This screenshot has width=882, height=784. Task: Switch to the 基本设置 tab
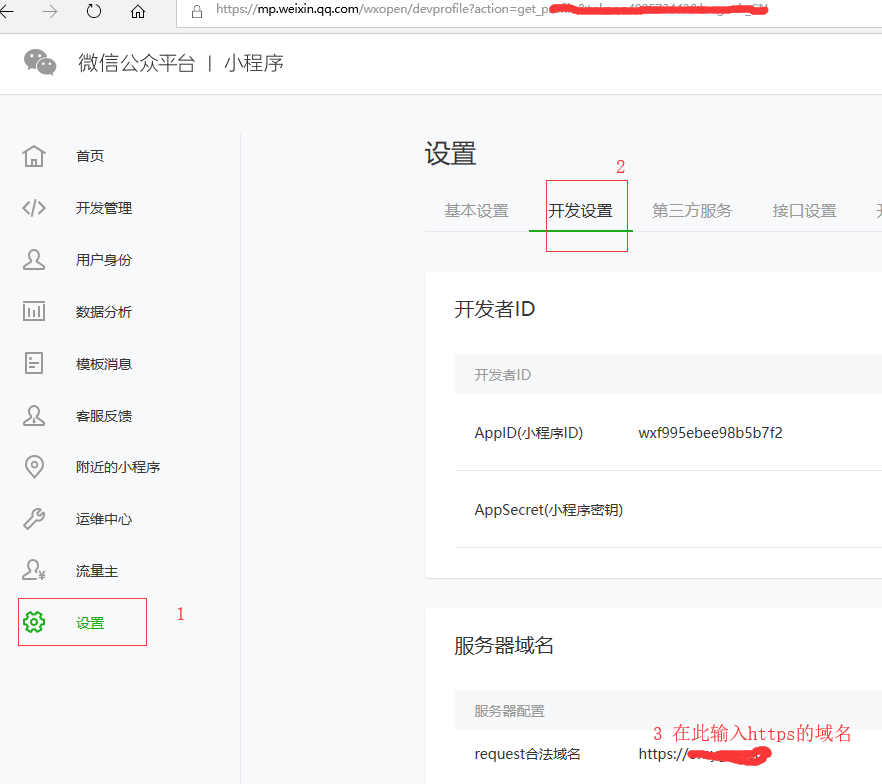pyautogui.click(x=476, y=210)
